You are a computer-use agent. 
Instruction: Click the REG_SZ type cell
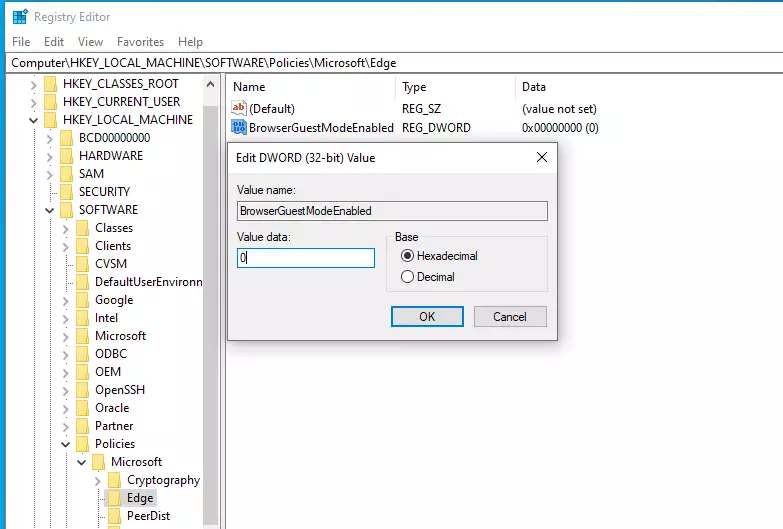421,109
